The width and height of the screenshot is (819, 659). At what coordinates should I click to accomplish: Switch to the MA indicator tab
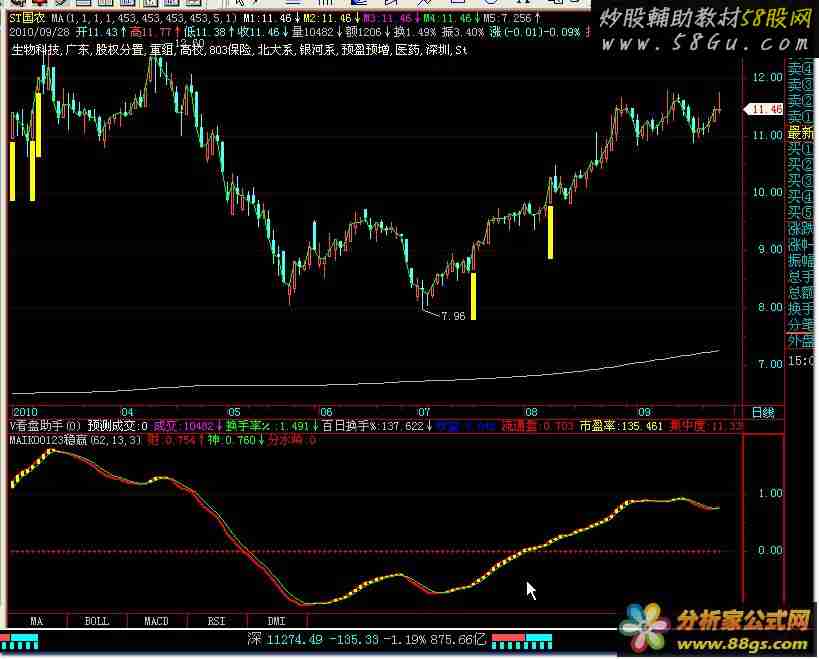[37, 621]
